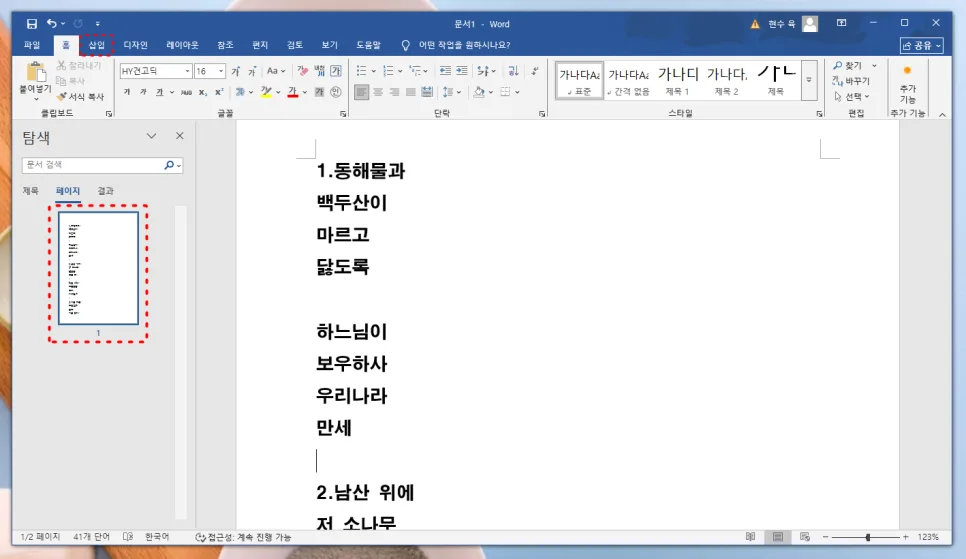The height and width of the screenshot is (559, 966).
Task: Apply subscript formatting X₂
Action: (x=203, y=92)
